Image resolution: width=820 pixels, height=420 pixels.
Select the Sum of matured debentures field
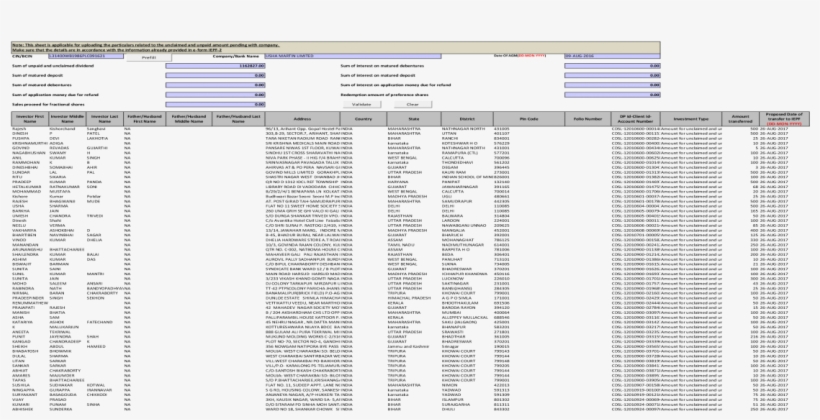(215, 85)
